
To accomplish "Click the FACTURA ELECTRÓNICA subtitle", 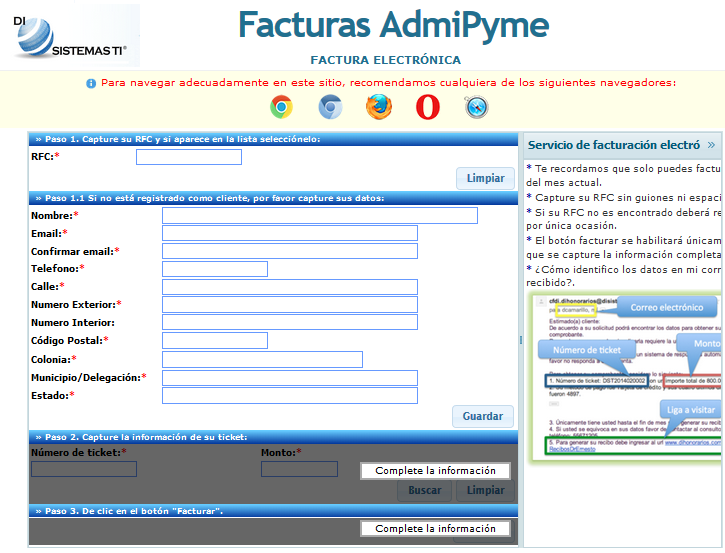I will point(386,60).
